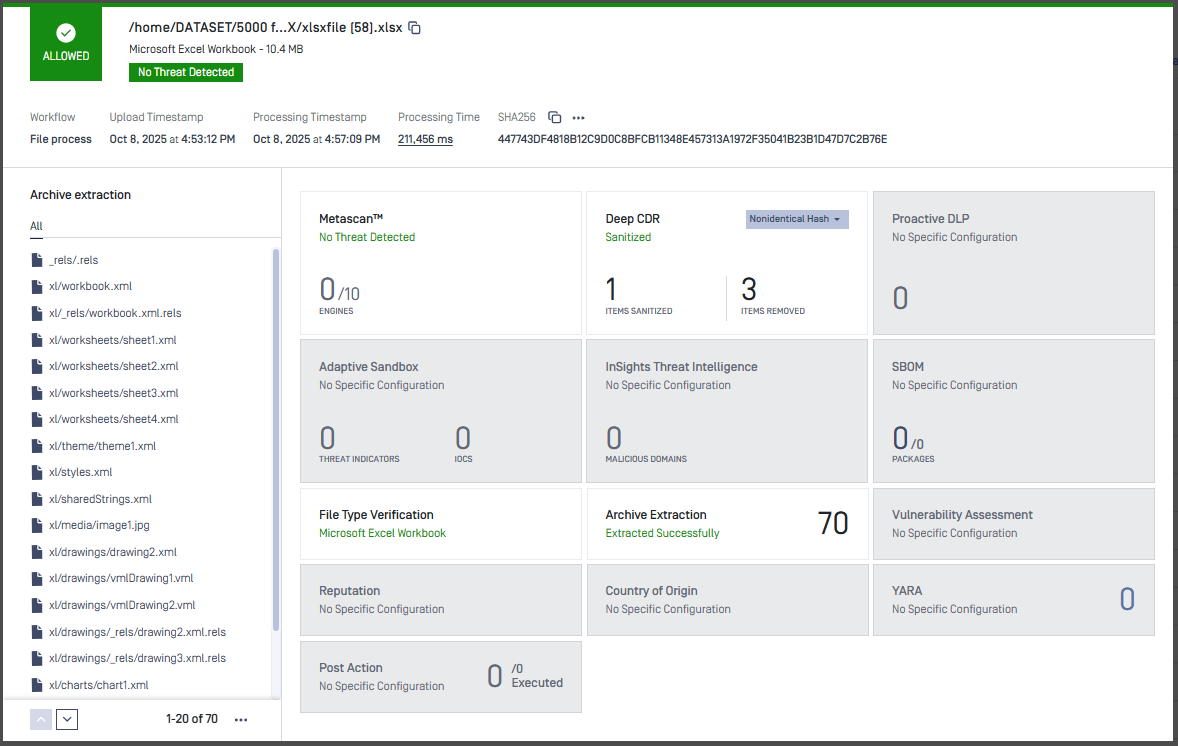This screenshot has width=1178, height=746.
Task: Open pagination more options ellipsis
Action: coord(241,719)
